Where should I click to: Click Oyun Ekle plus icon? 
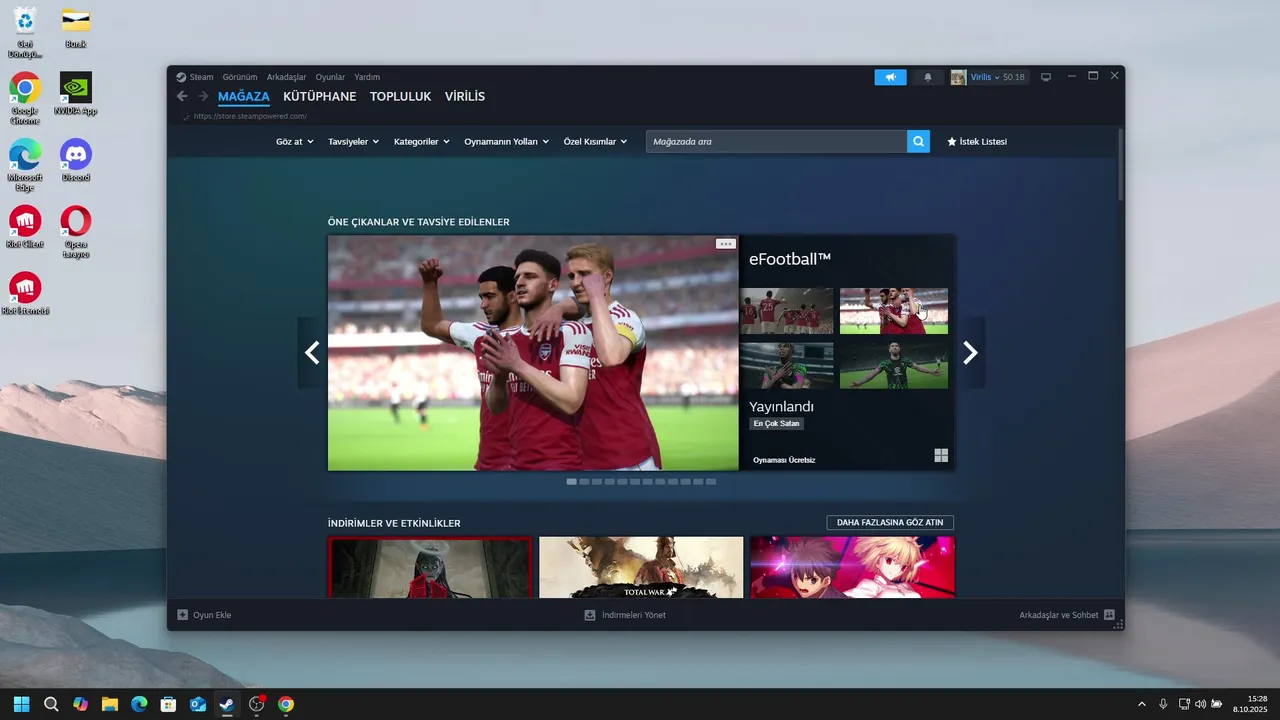[x=182, y=615]
